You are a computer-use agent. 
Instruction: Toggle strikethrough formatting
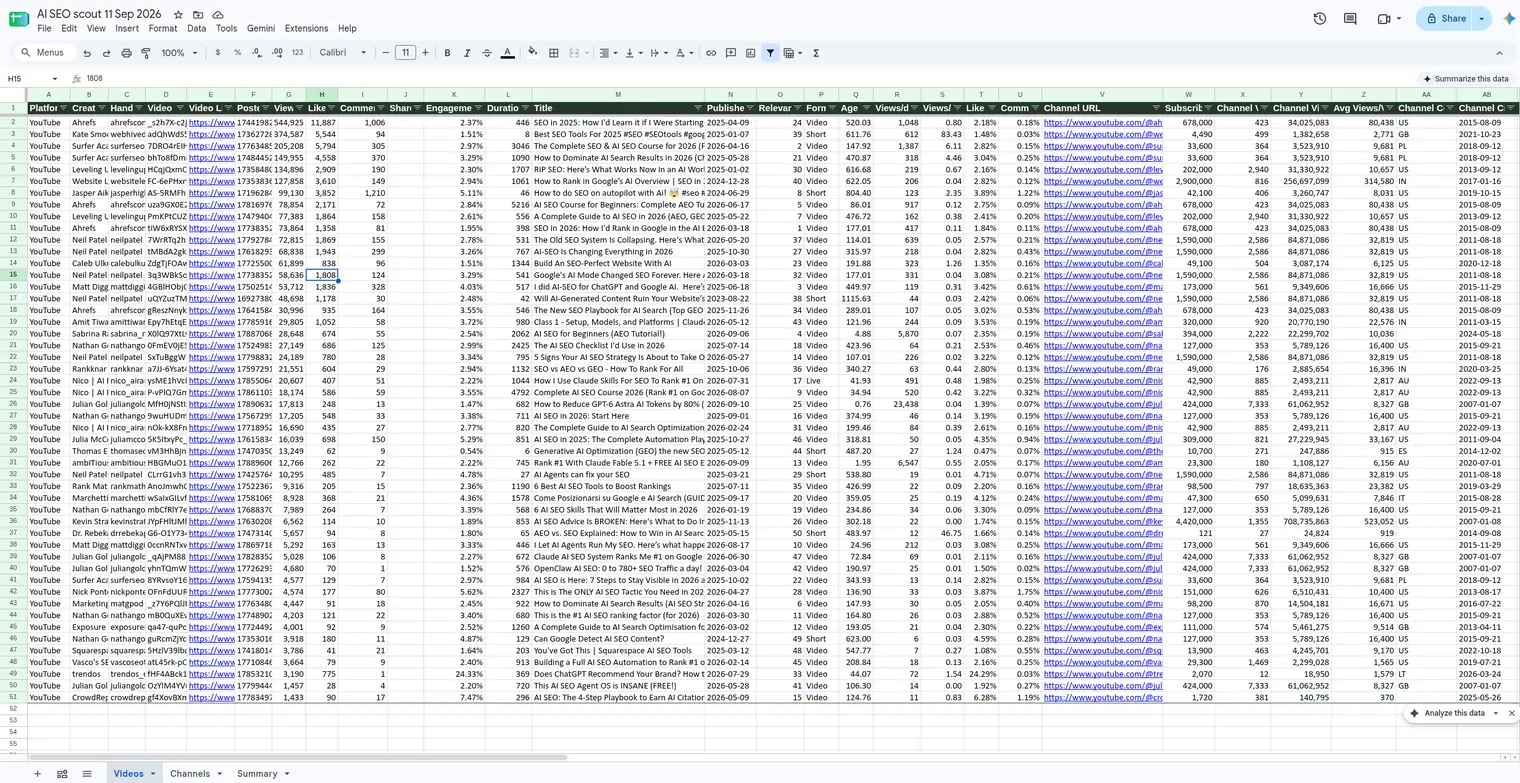pos(487,53)
